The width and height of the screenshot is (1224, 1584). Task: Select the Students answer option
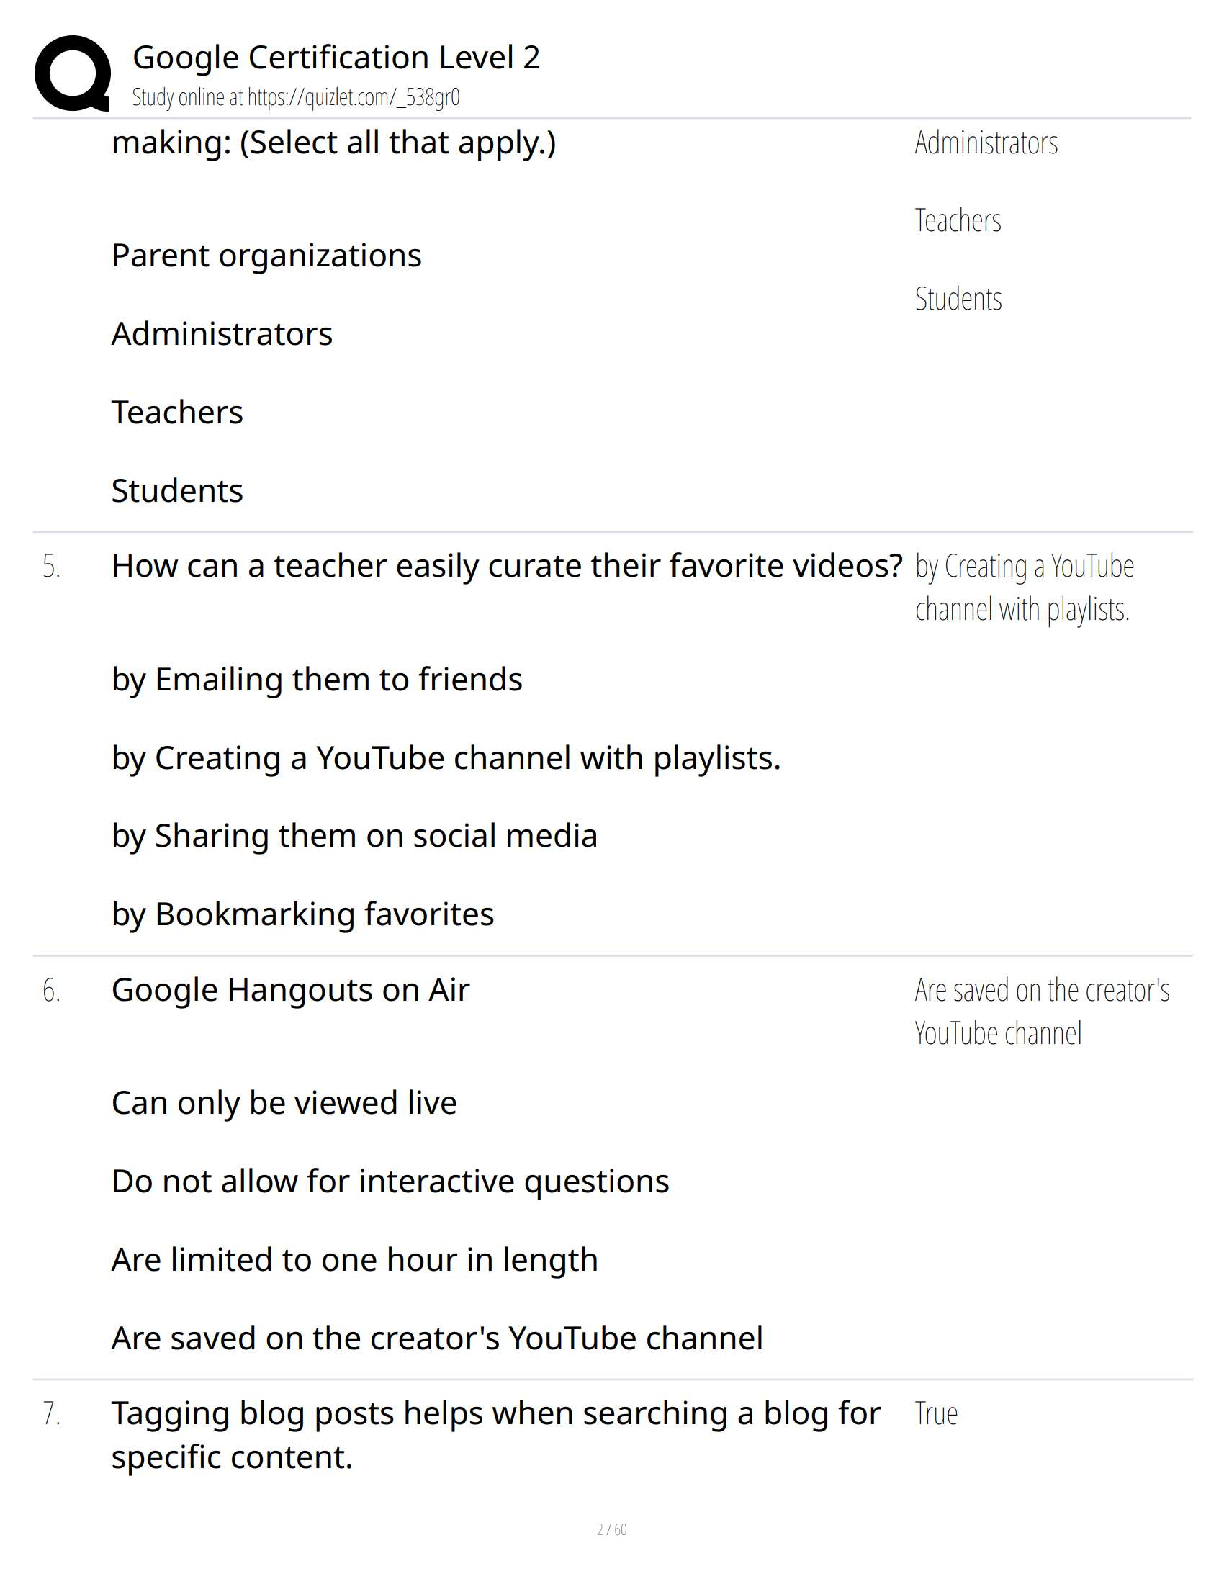(177, 490)
